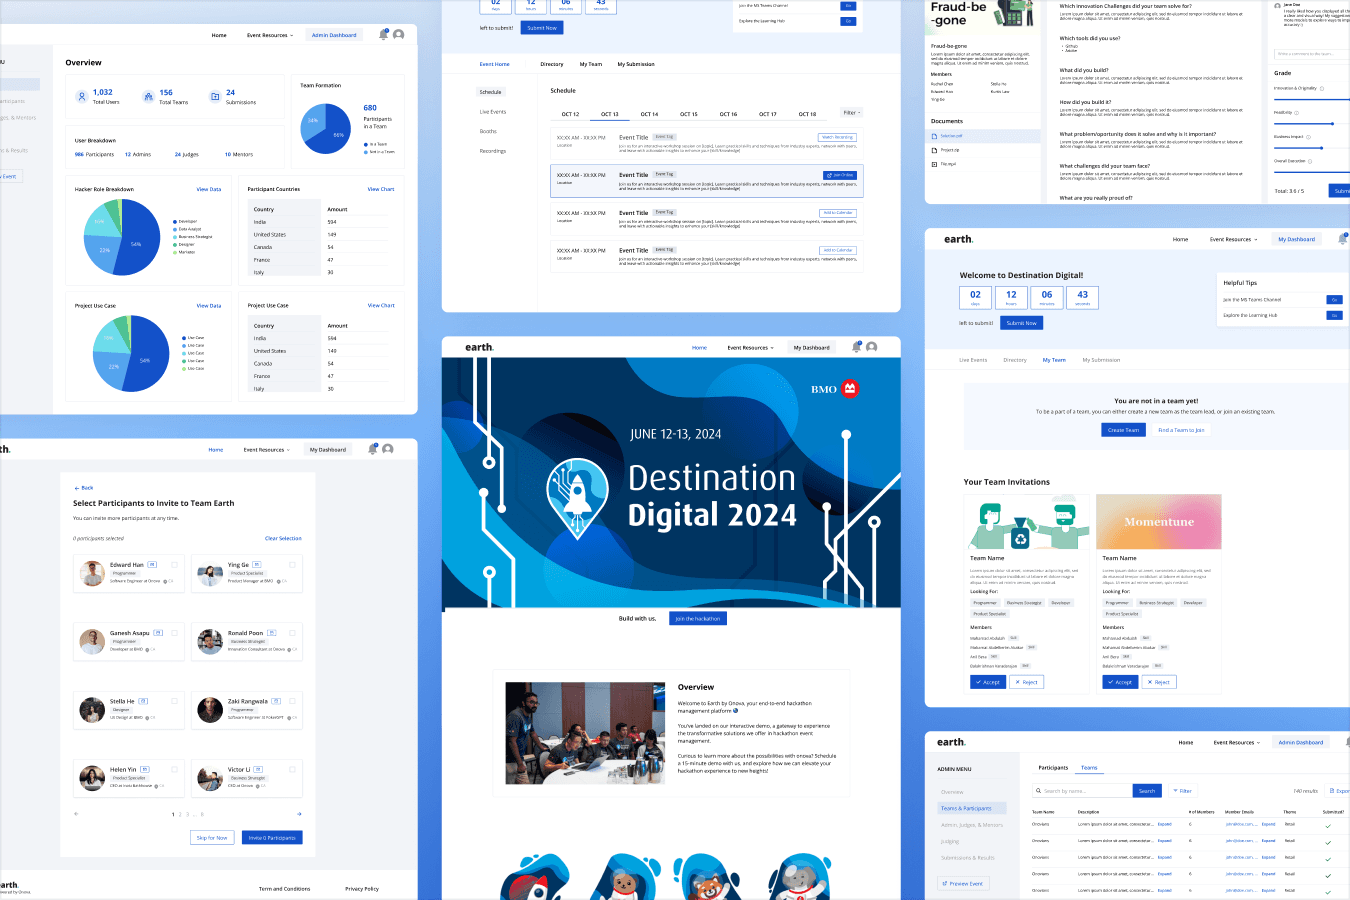Select Helen Yin's invite checkbox
The width and height of the screenshot is (1350, 900).
(x=175, y=769)
